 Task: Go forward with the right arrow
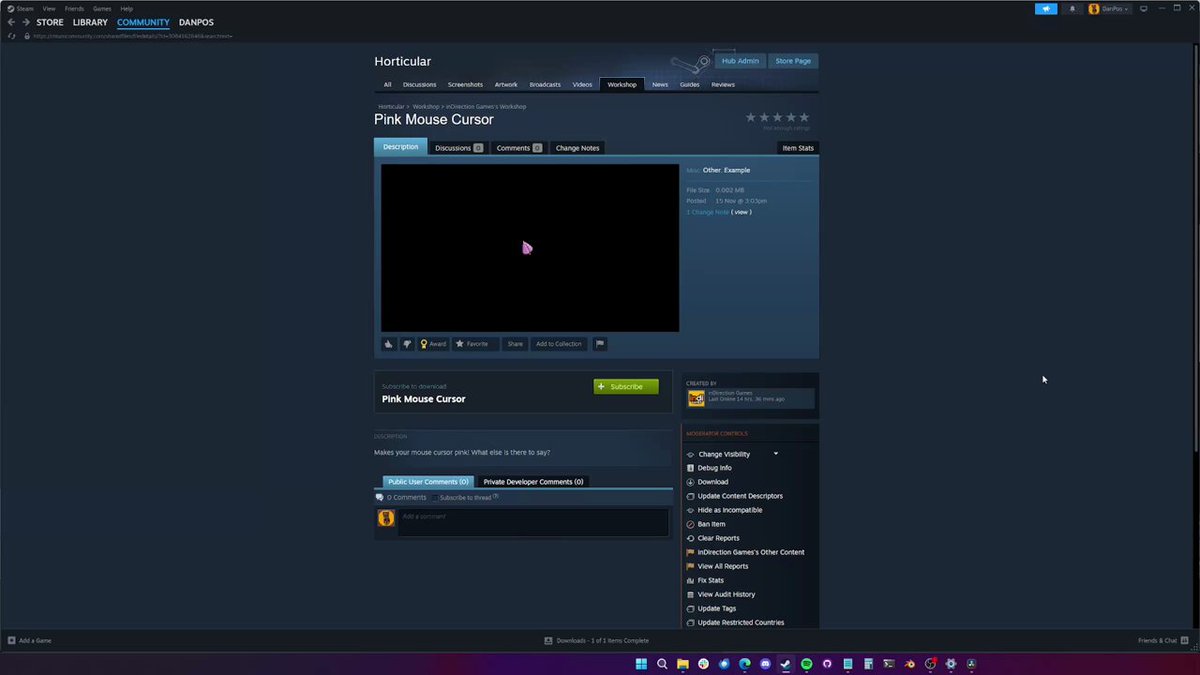[x=26, y=22]
